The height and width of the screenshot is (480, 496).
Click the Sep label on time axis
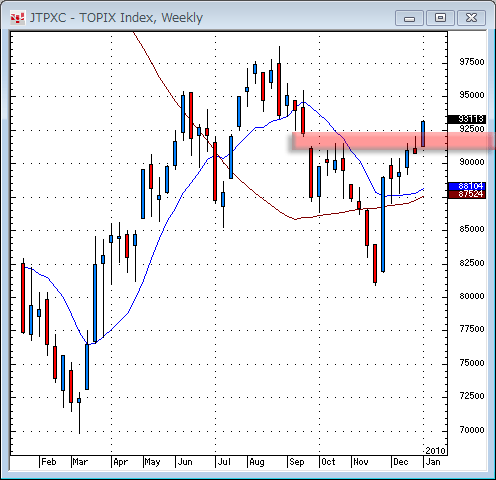pyautogui.click(x=297, y=463)
